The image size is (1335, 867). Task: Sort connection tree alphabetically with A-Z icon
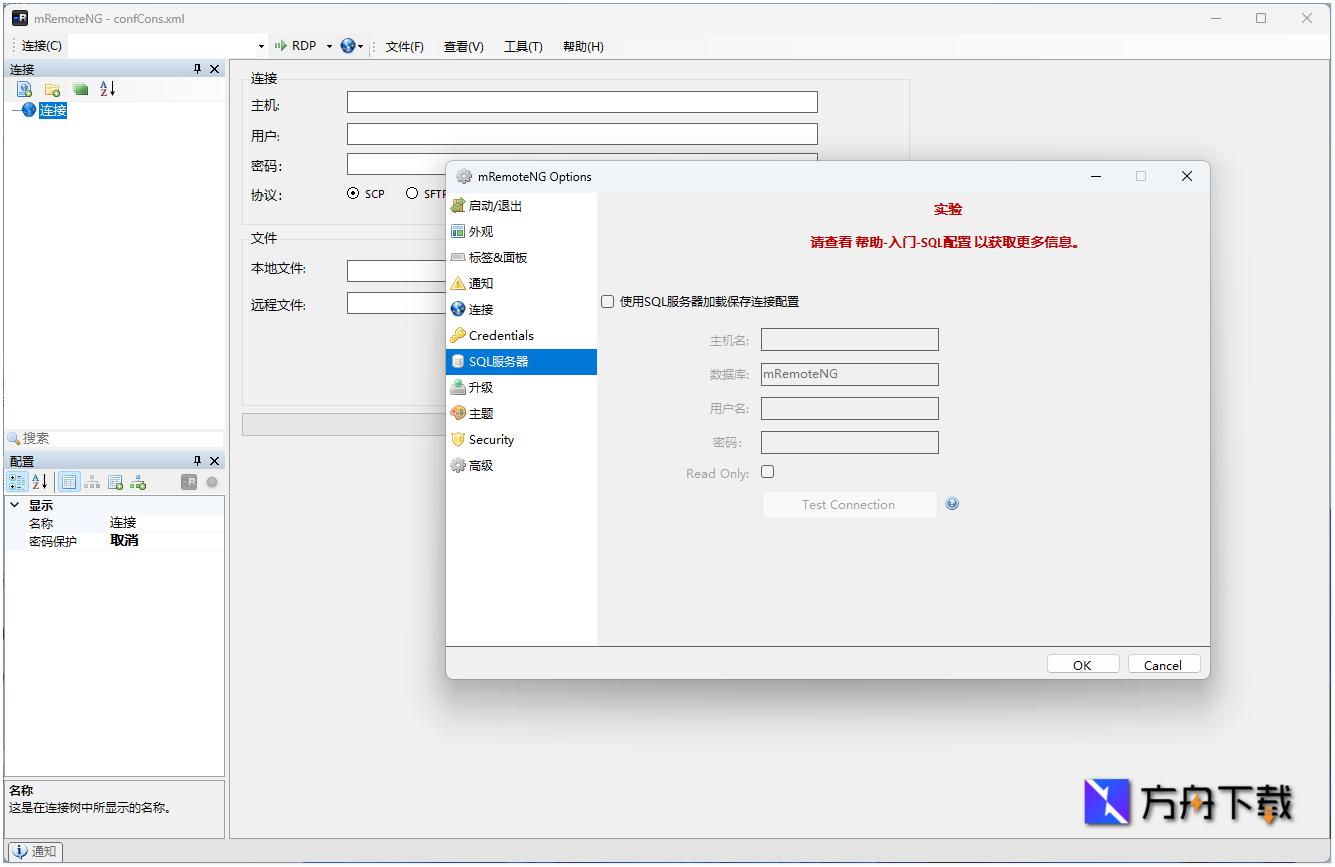(x=108, y=89)
